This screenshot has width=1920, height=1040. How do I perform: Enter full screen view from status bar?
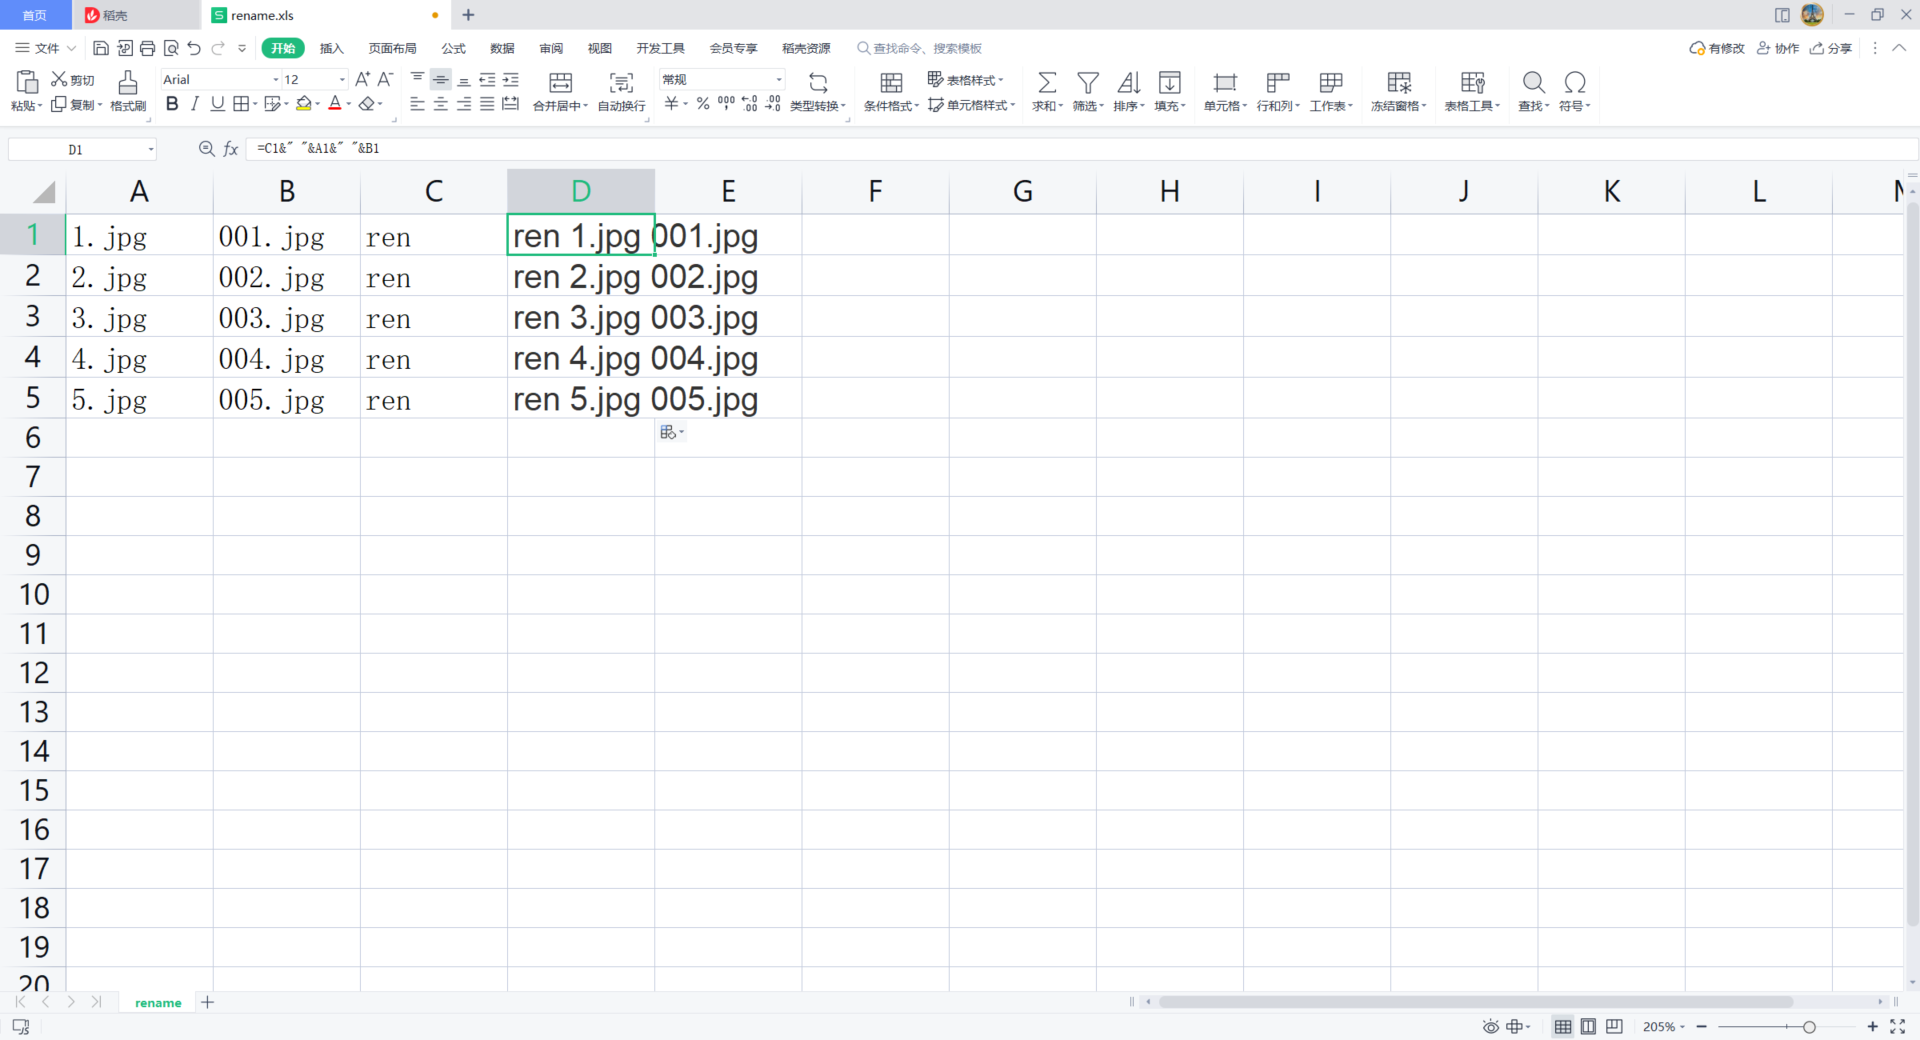click(1897, 1027)
